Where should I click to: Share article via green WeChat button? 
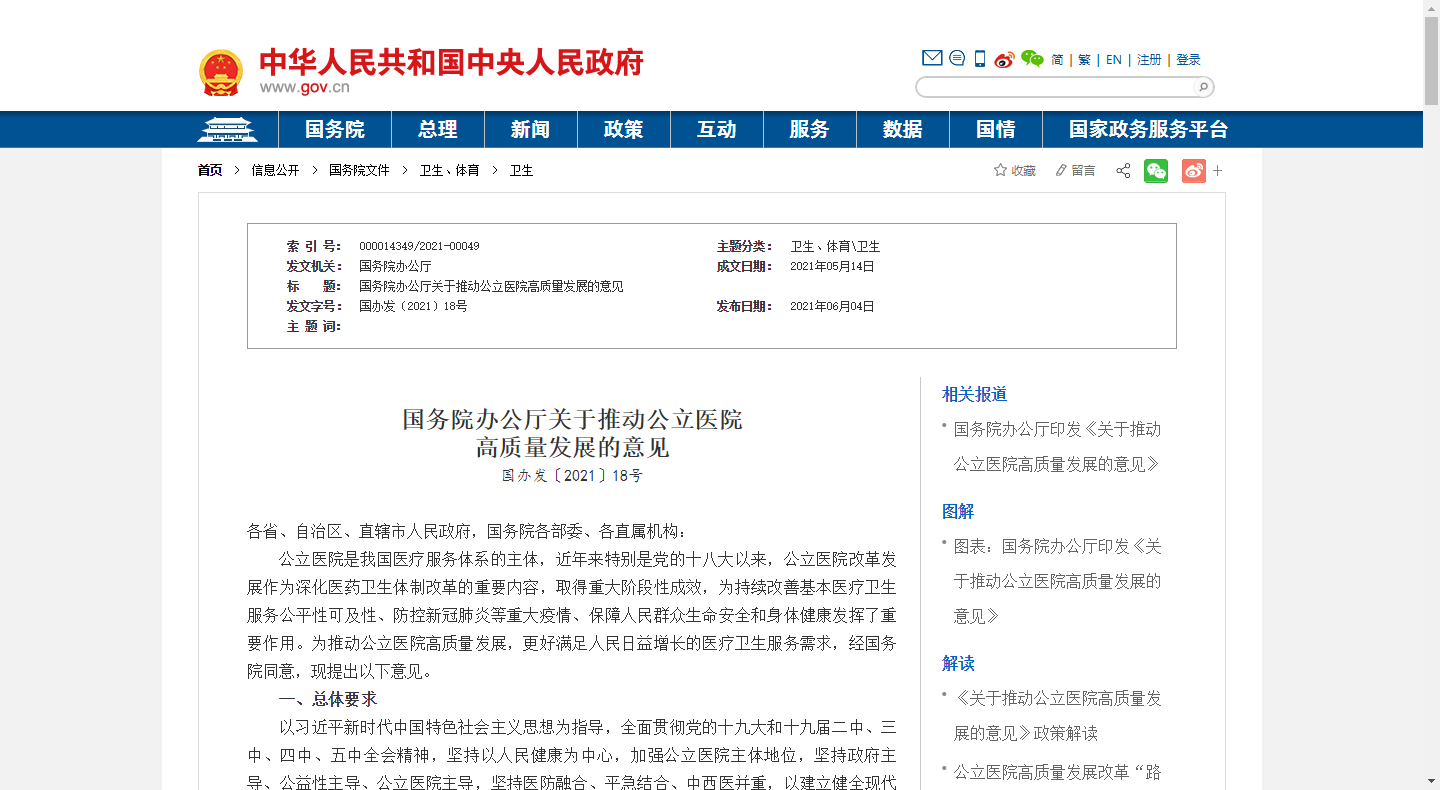click(1156, 171)
